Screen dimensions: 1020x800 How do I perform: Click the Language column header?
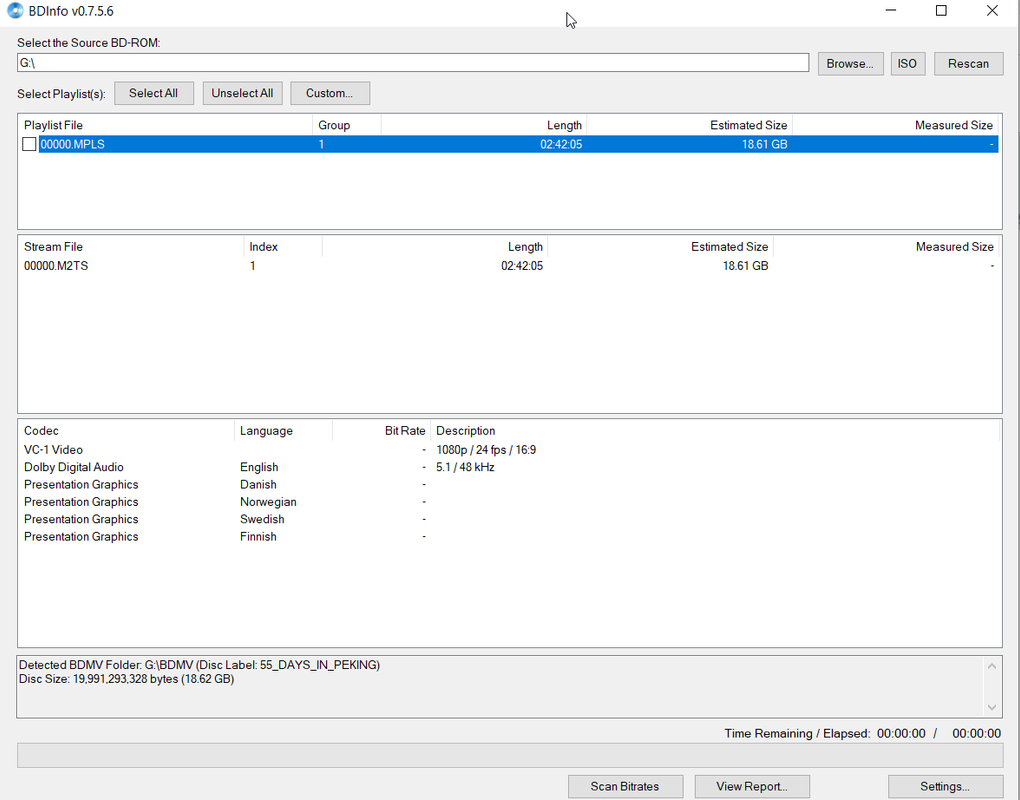(283, 431)
